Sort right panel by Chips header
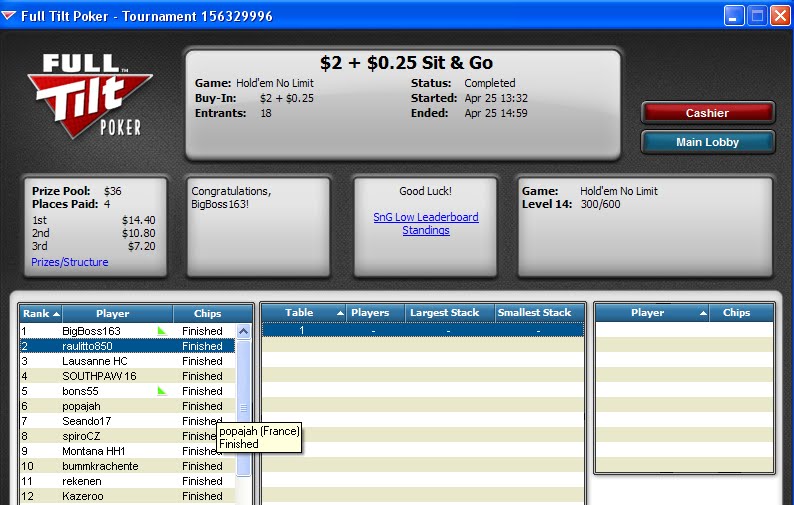Viewport: 794px width, 505px height. [x=741, y=313]
